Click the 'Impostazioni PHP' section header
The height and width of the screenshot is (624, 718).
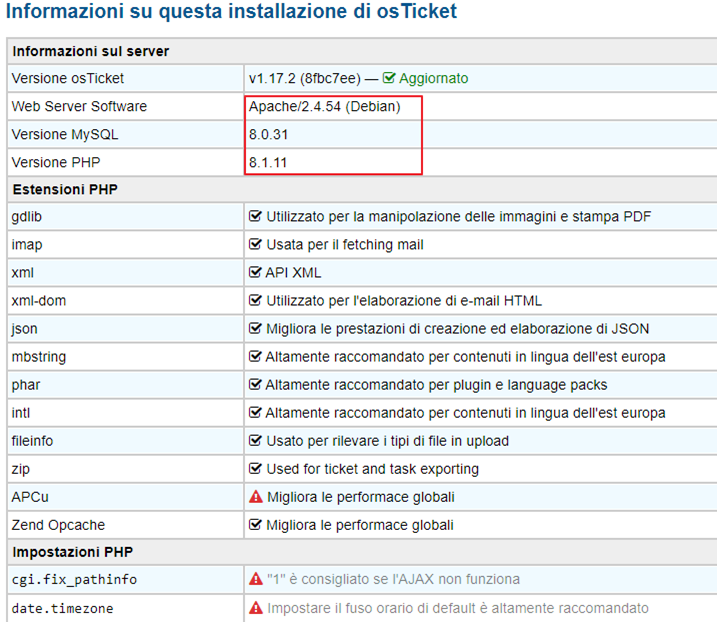72,552
